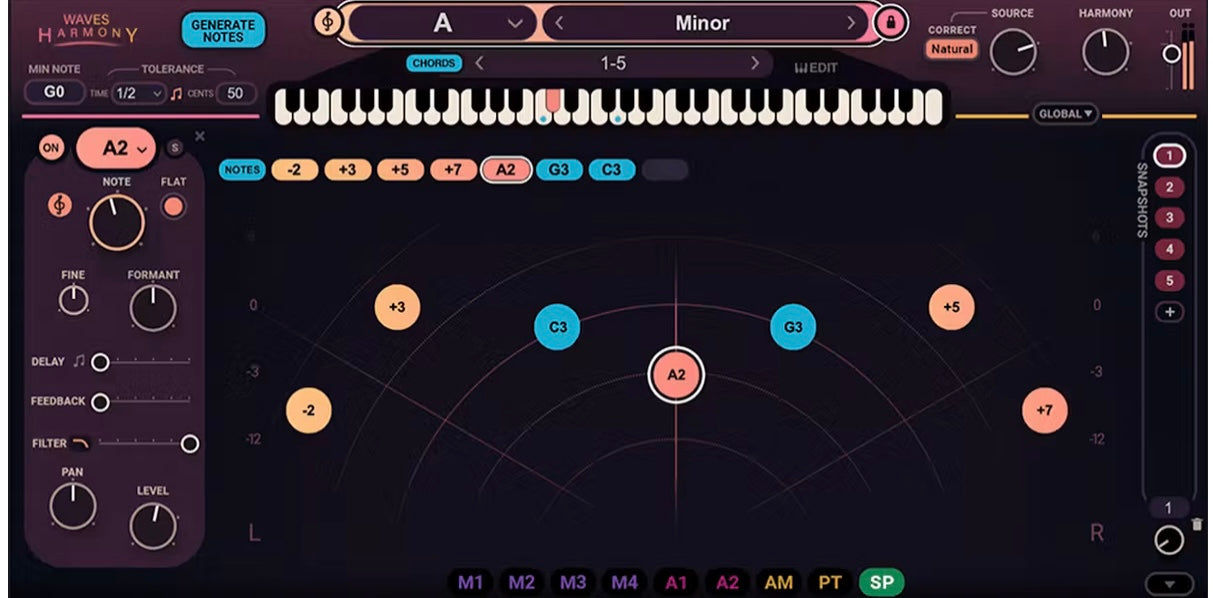Viewport: 1213px width, 598px height.
Task: Close the voice panel with the X
Action: pyautogui.click(x=199, y=136)
